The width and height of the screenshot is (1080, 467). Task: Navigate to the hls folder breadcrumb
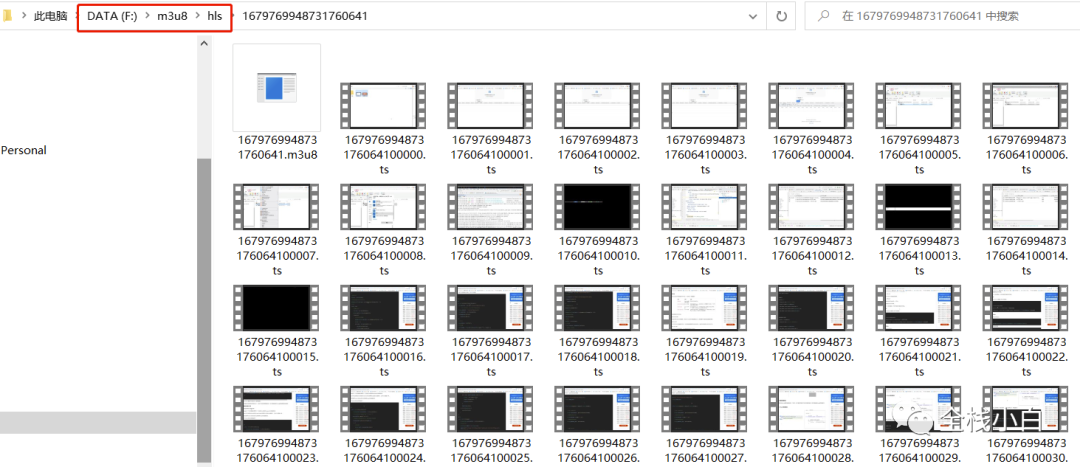pyautogui.click(x=215, y=16)
